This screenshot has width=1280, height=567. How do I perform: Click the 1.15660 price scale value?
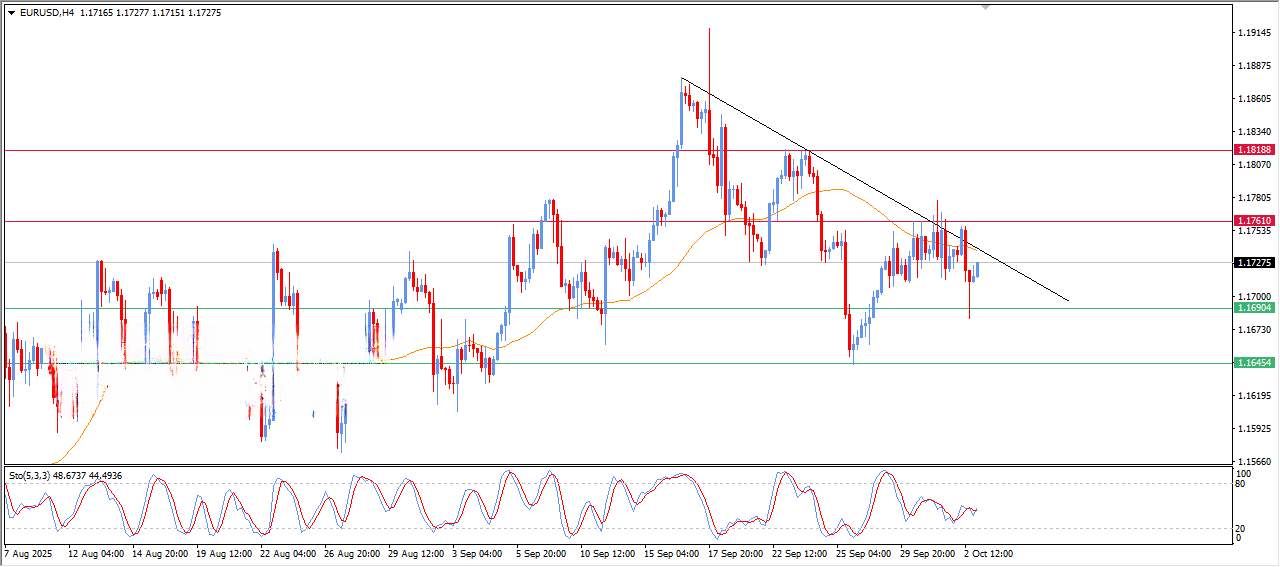click(1254, 462)
